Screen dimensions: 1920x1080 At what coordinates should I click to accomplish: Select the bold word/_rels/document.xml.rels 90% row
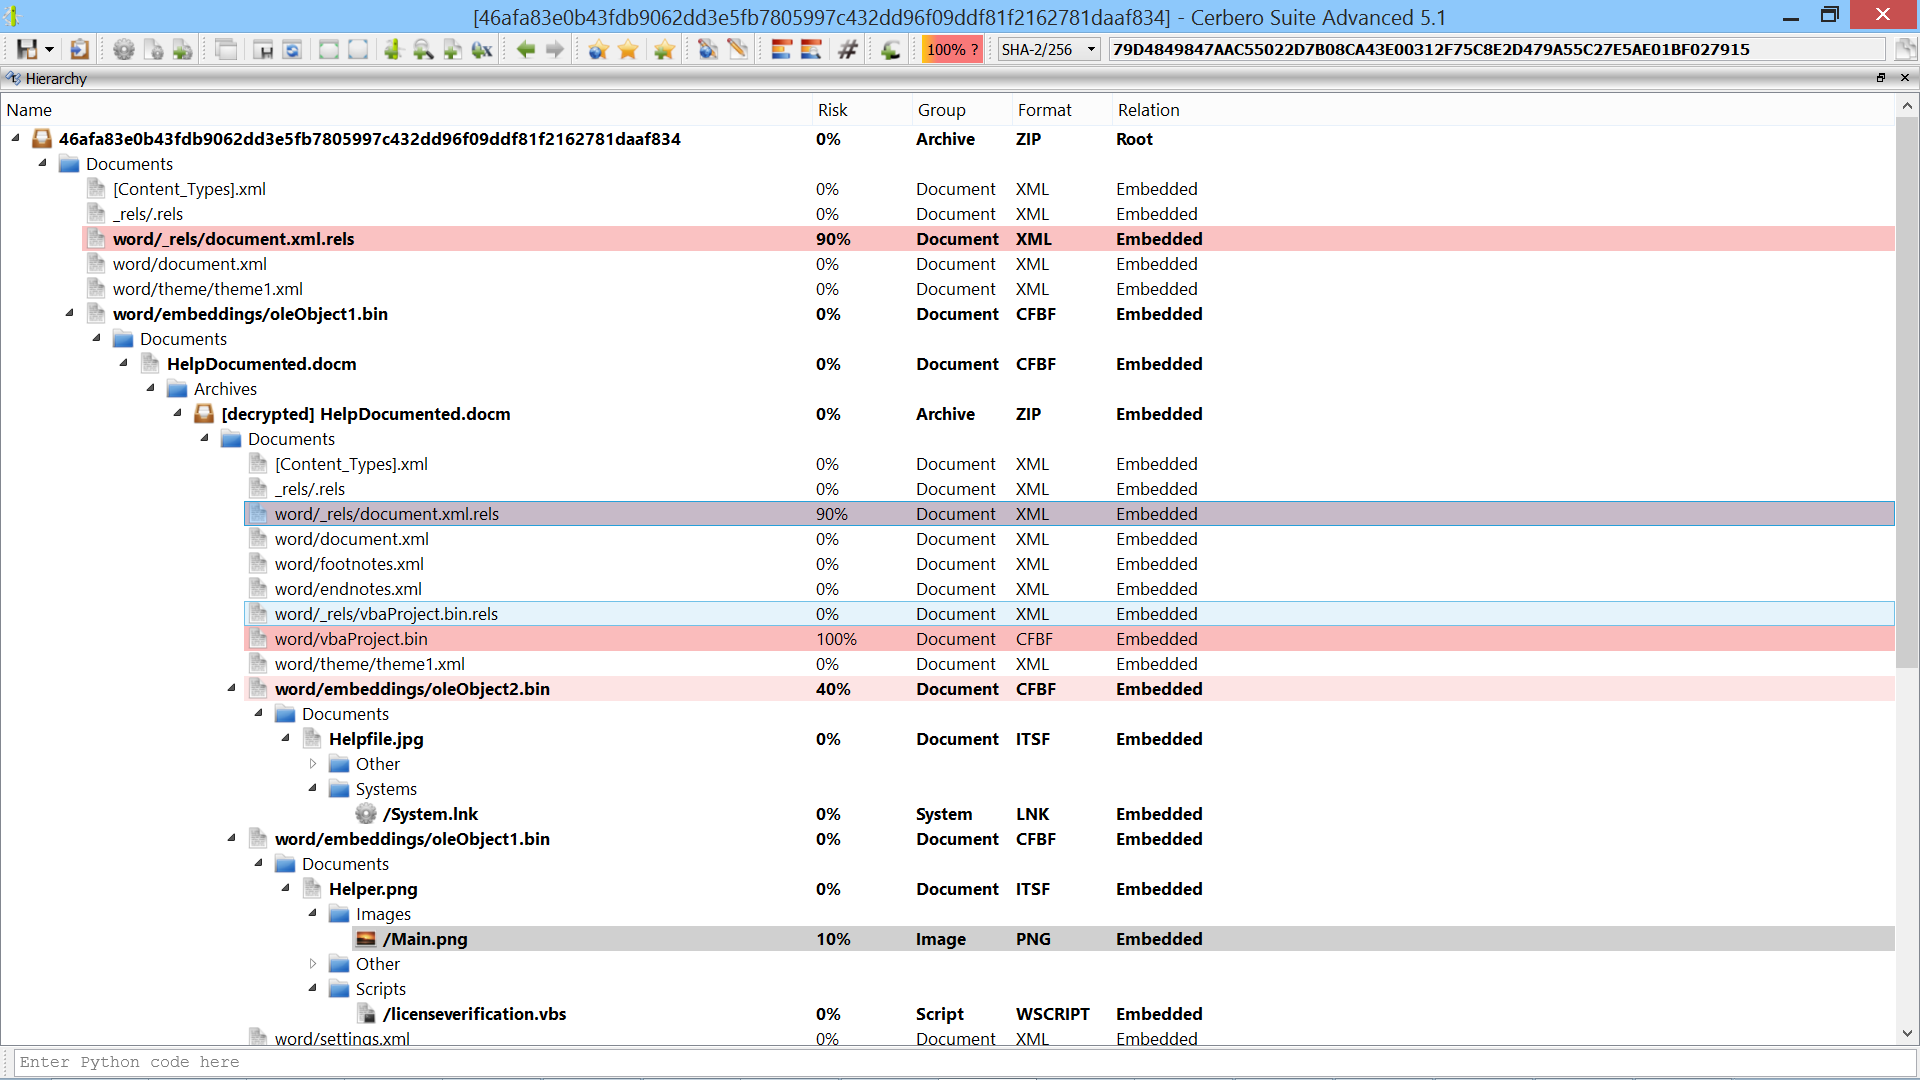pos(988,239)
